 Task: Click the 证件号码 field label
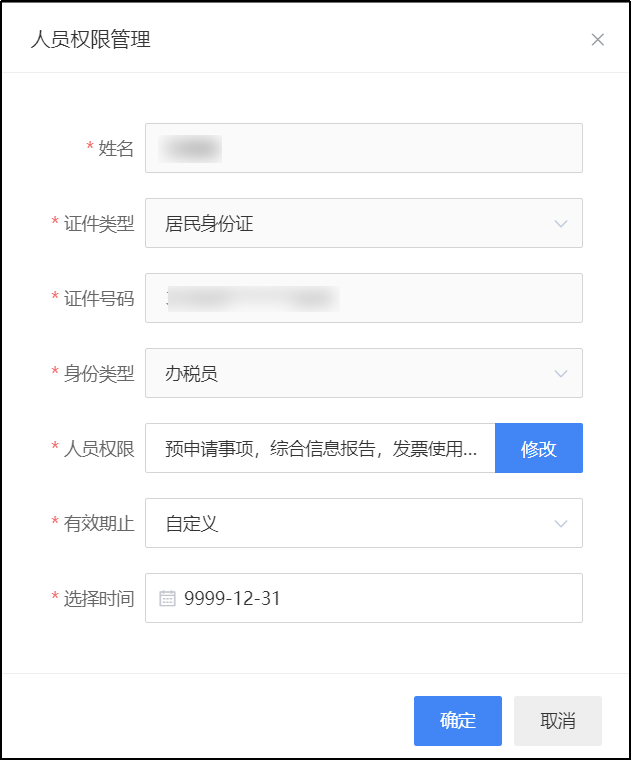click(x=99, y=298)
